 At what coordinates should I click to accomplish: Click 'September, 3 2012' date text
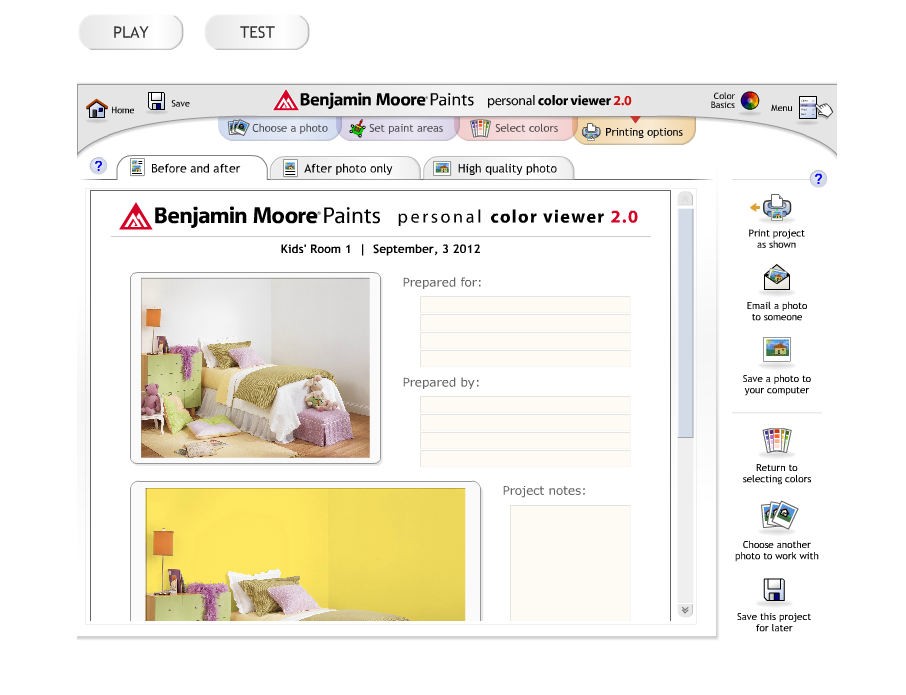[426, 249]
